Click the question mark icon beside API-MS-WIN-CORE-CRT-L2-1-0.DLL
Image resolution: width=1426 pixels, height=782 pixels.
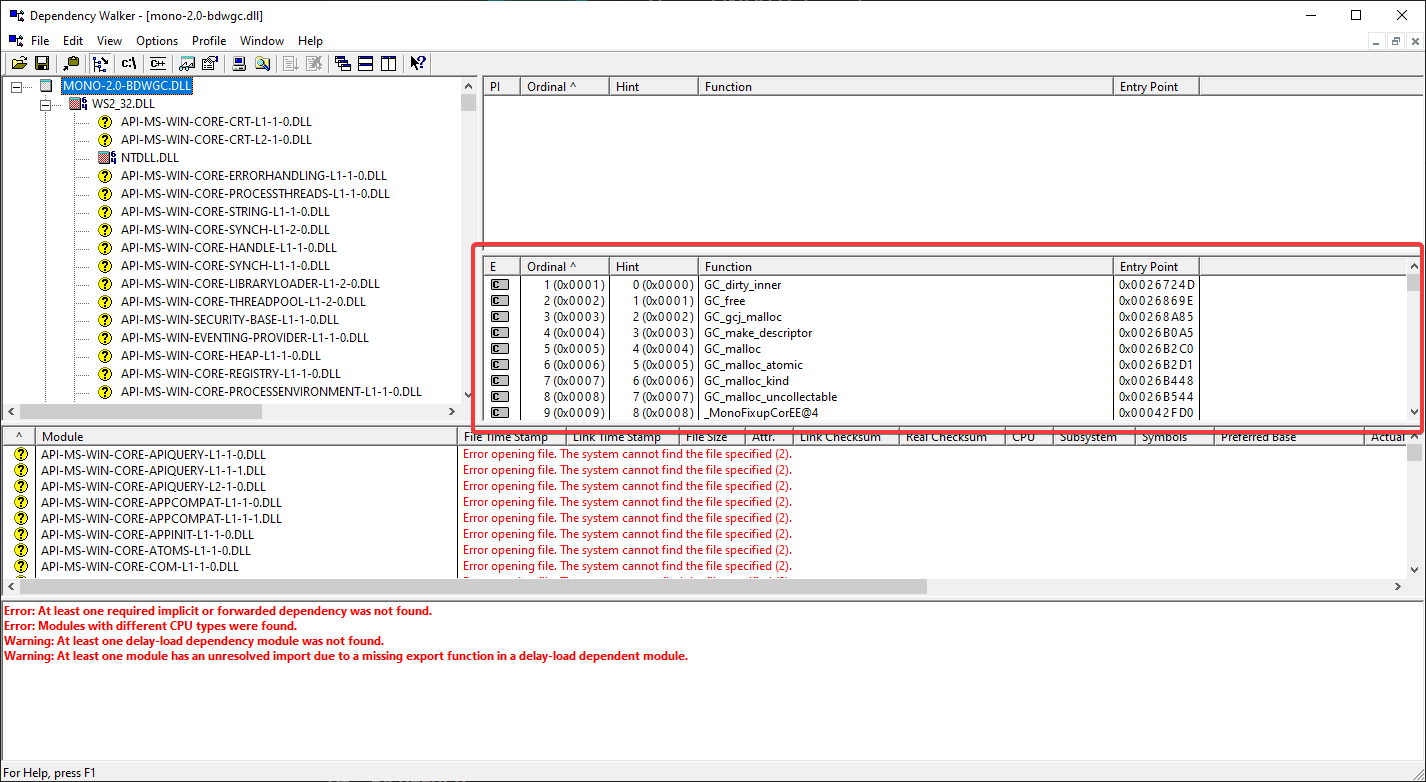[105, 140]
